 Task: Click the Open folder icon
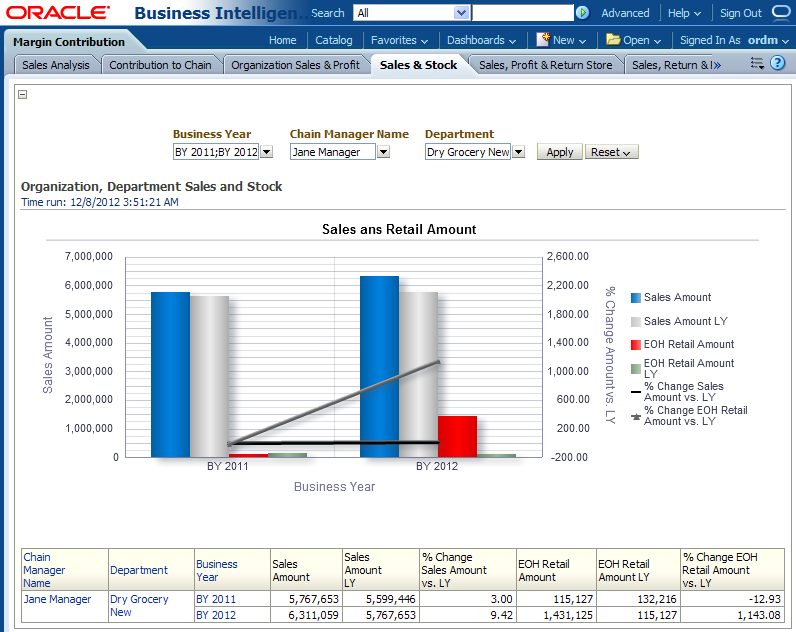coord(612,40)
